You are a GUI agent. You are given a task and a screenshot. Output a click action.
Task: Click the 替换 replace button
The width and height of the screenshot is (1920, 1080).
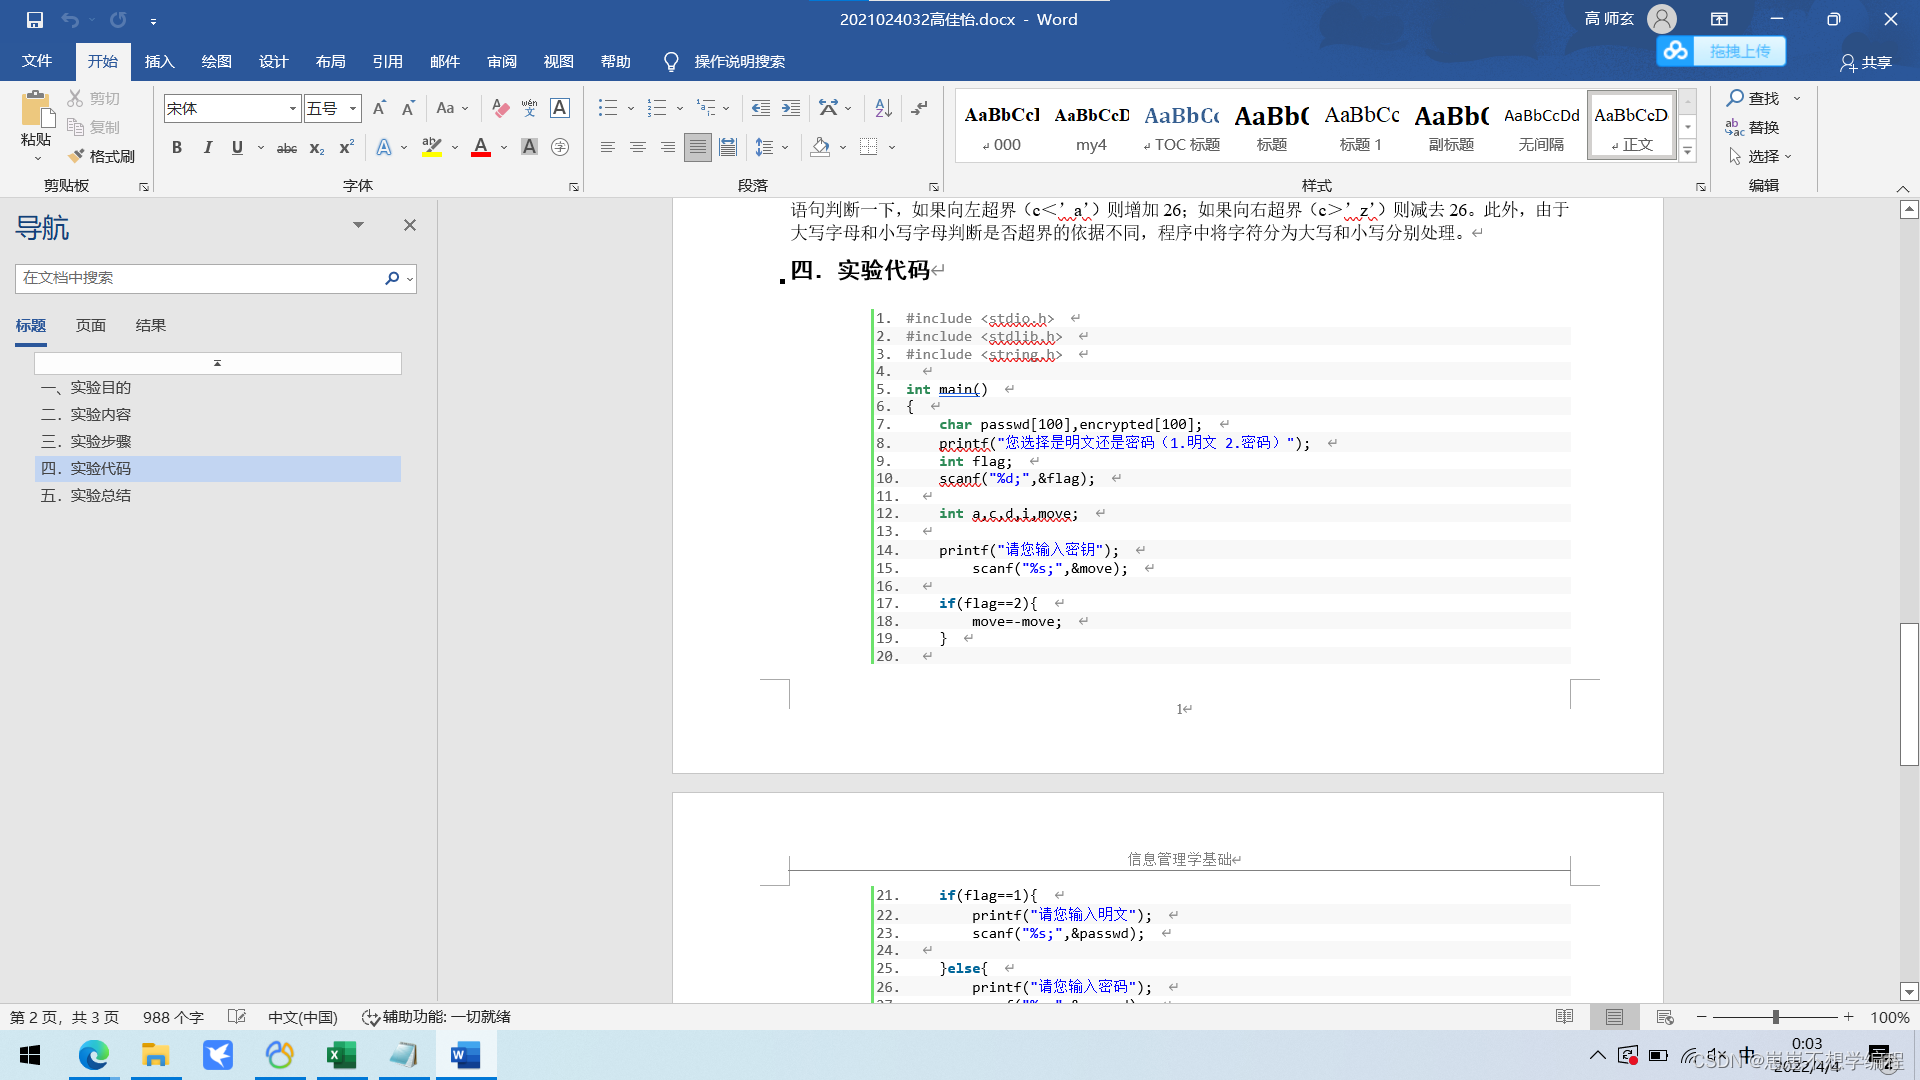[x=1752, y=127]
